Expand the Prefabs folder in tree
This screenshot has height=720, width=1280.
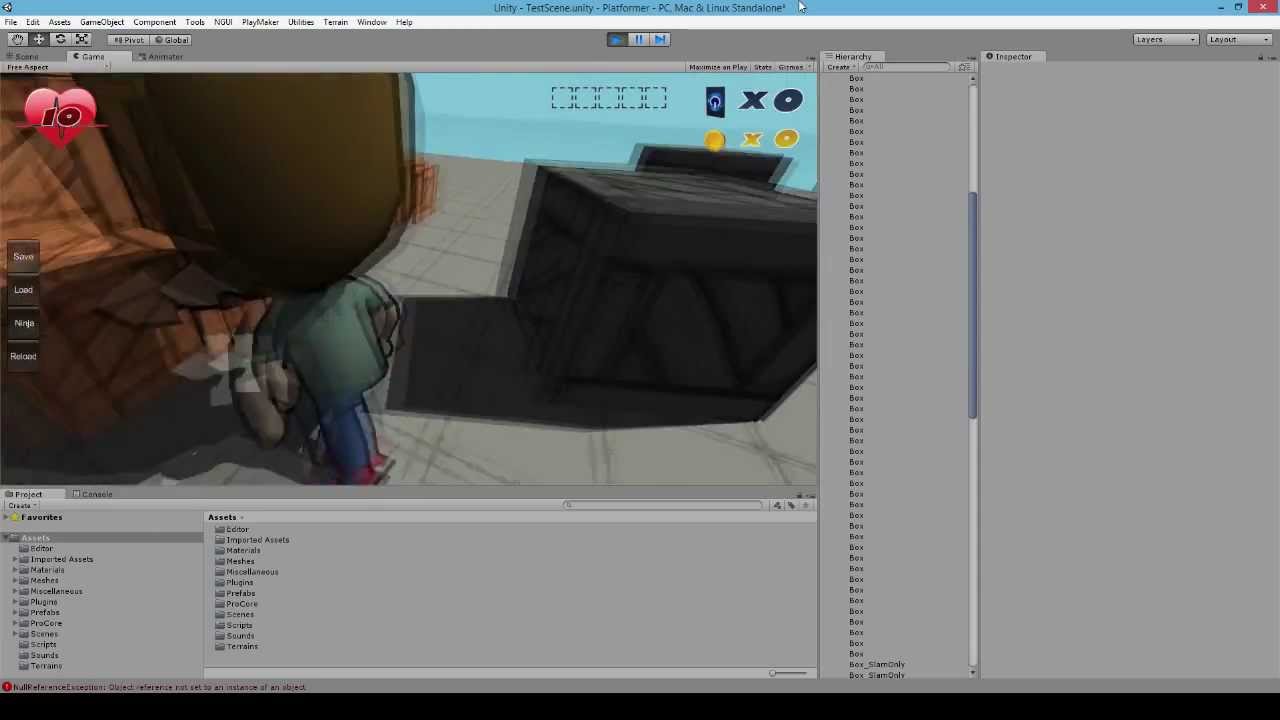pos(15,612)
